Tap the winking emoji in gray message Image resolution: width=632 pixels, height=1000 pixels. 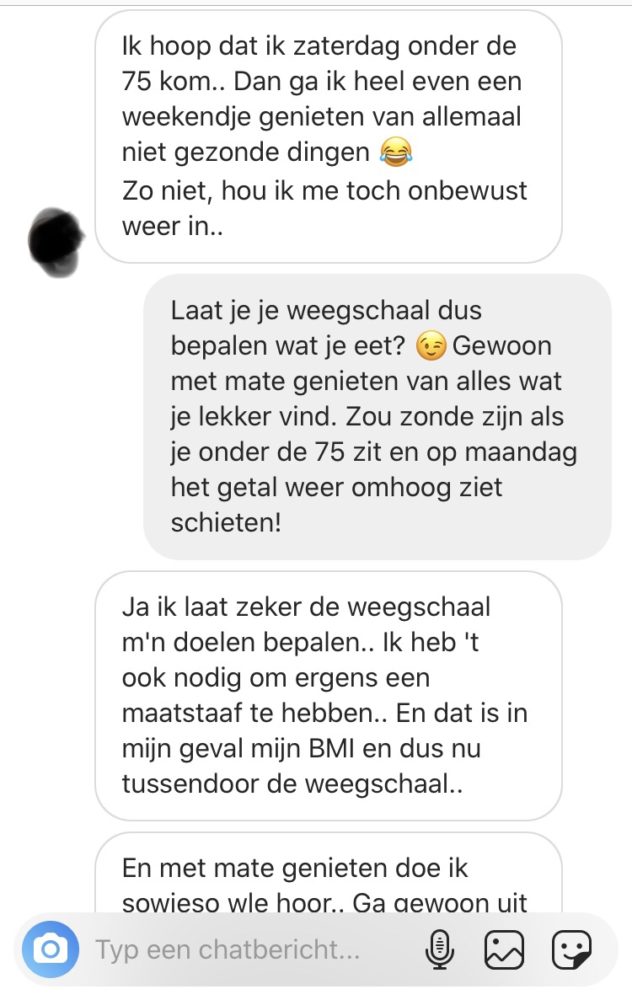click(x=430, y=346)
